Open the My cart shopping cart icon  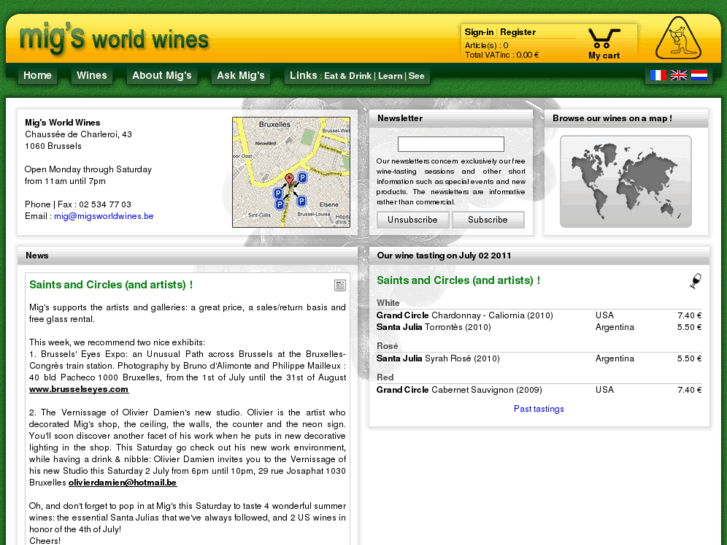tap(604, 44)
